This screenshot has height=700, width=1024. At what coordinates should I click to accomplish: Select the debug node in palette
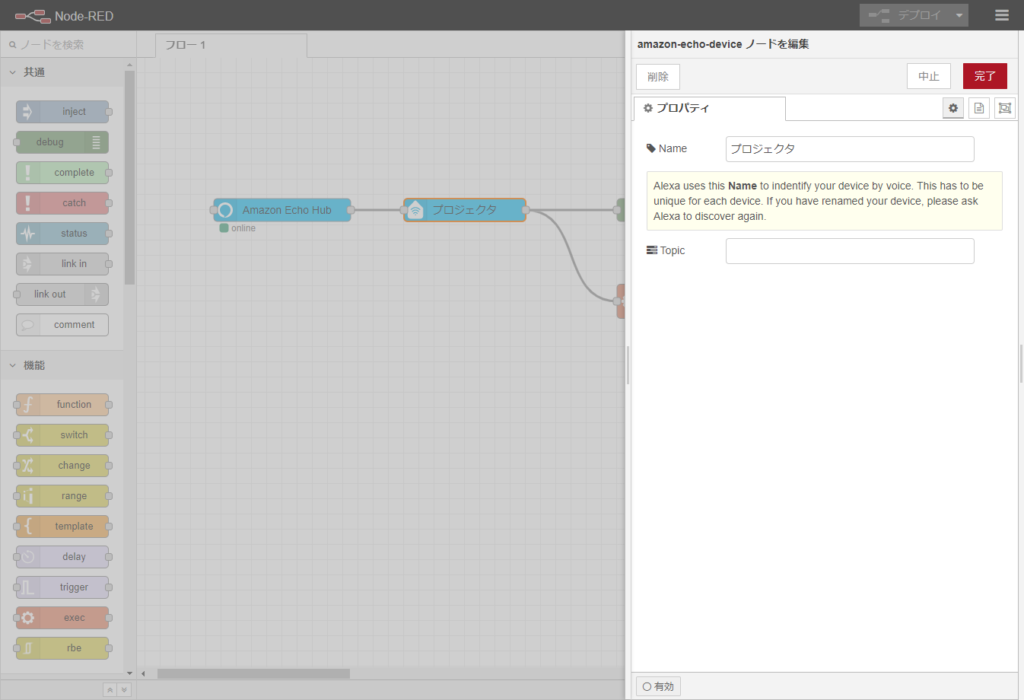[x=62, y=142]
